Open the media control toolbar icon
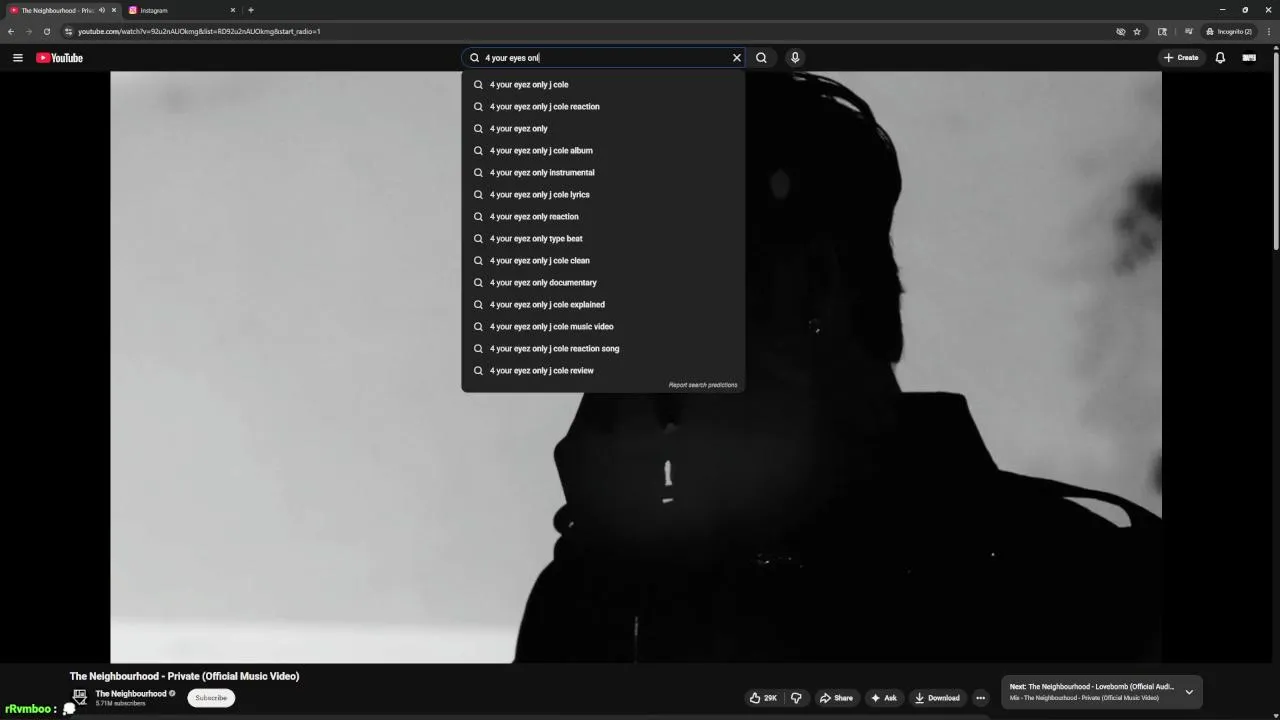The image size is (1280, 720). (1188, 31)
